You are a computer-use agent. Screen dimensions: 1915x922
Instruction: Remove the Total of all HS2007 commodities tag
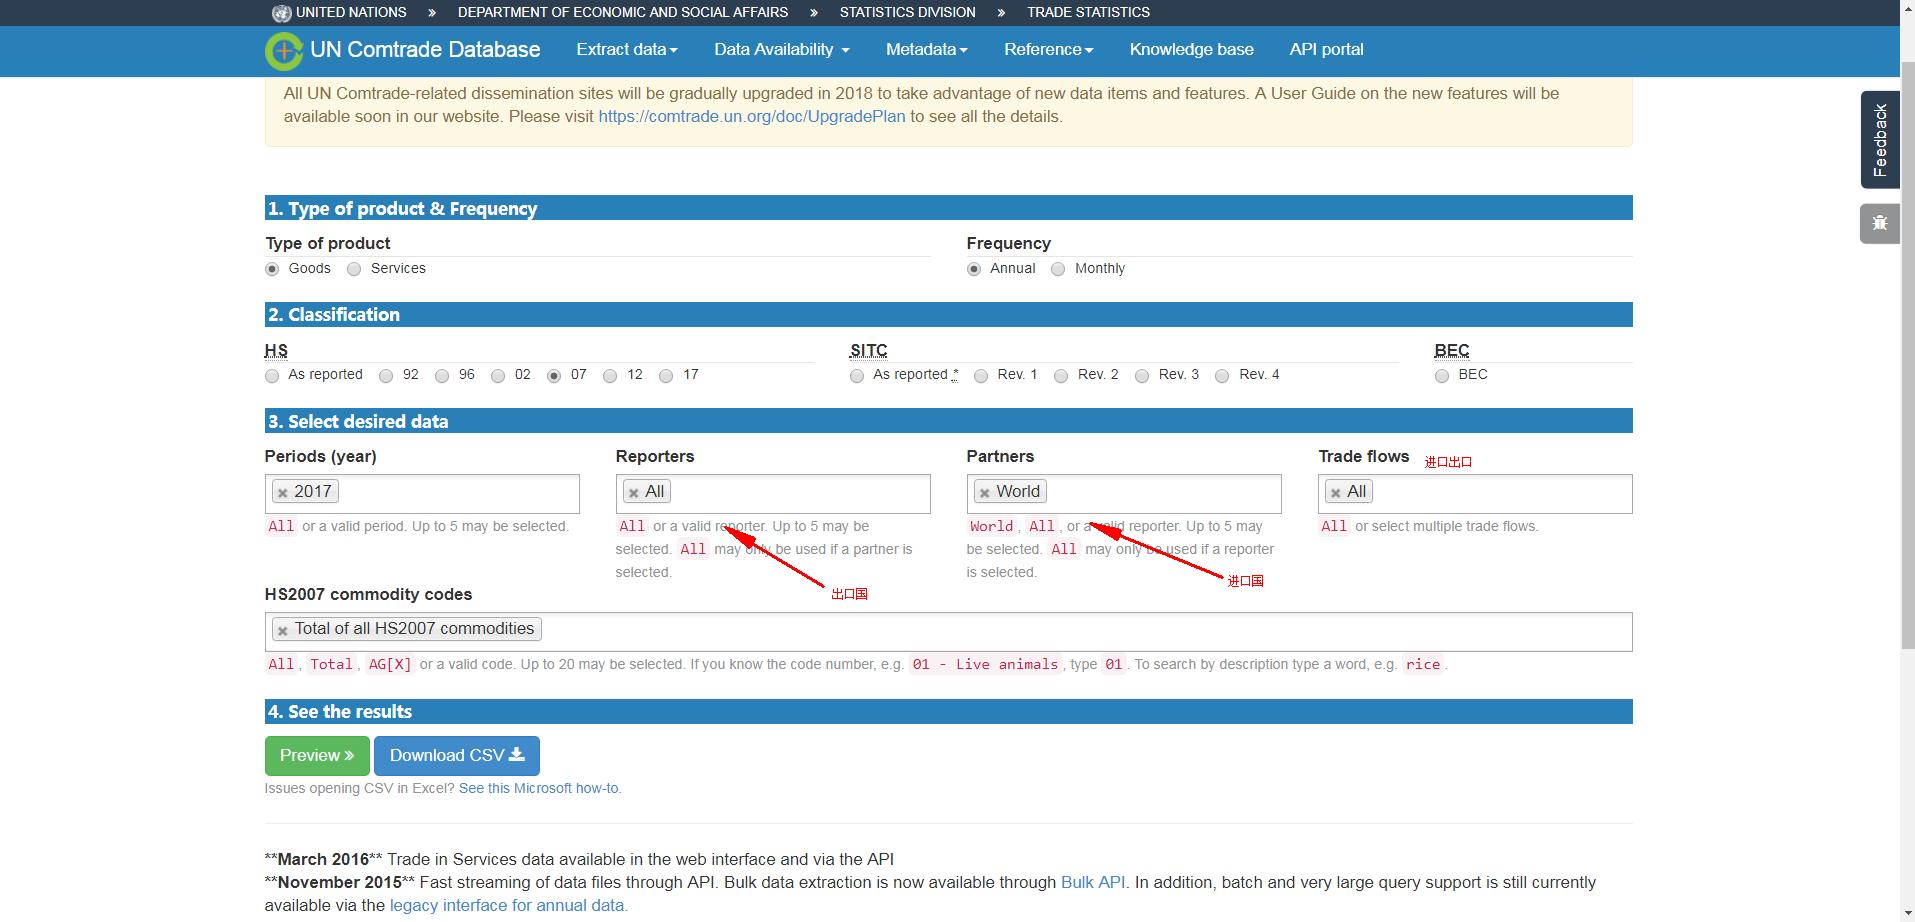click(283, 630)
